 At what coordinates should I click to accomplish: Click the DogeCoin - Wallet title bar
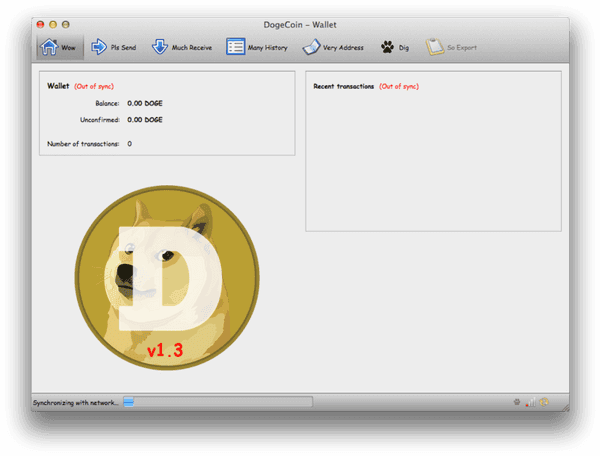300,24
